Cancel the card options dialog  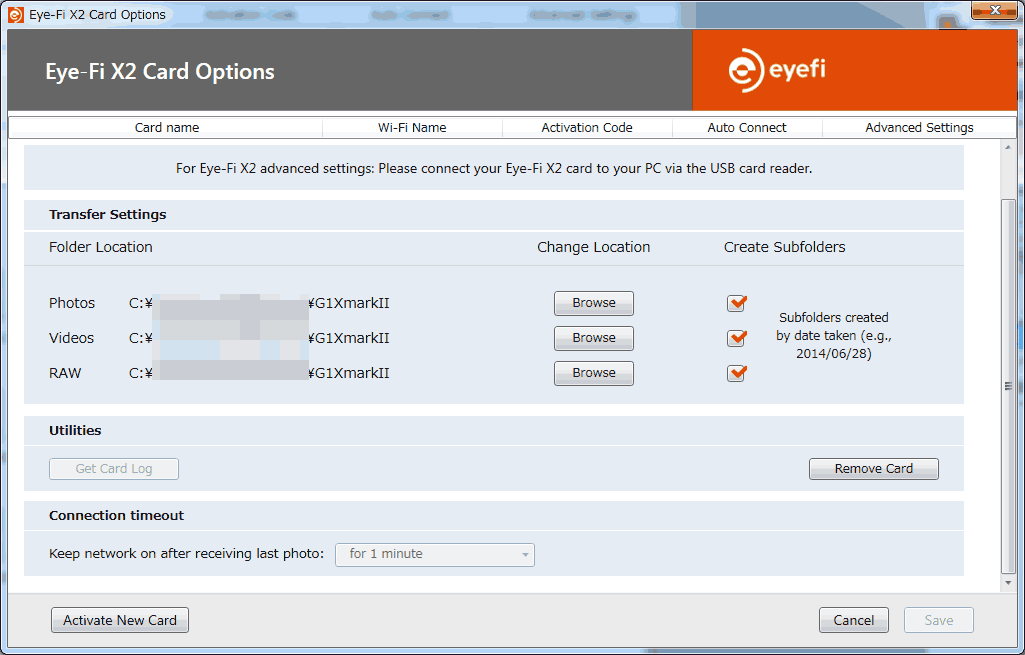pyautogui.click(x=853, y=620)
